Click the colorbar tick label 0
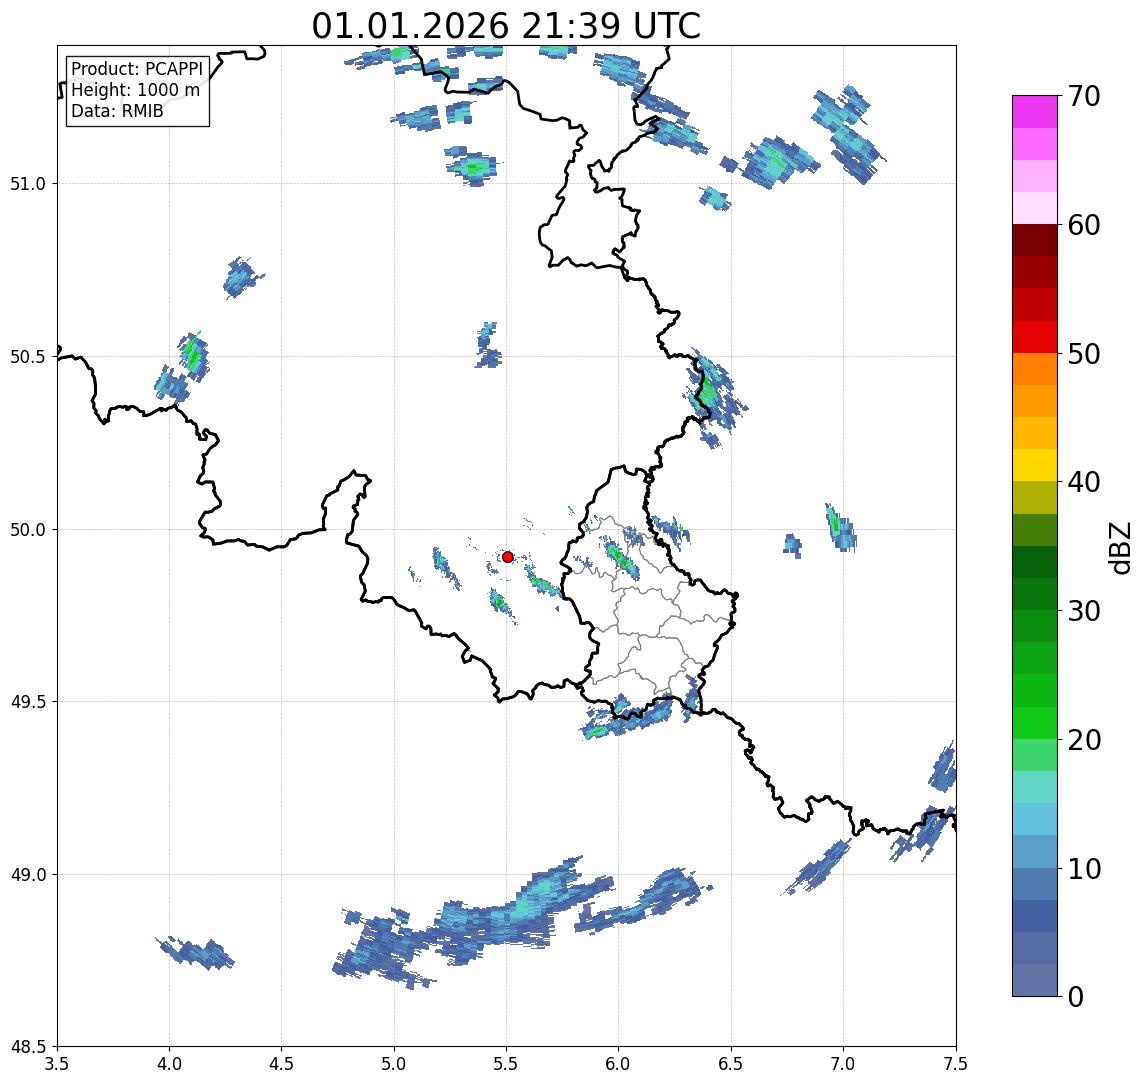Screen dimensions: 1145x1084 (x=1076, y=996)
